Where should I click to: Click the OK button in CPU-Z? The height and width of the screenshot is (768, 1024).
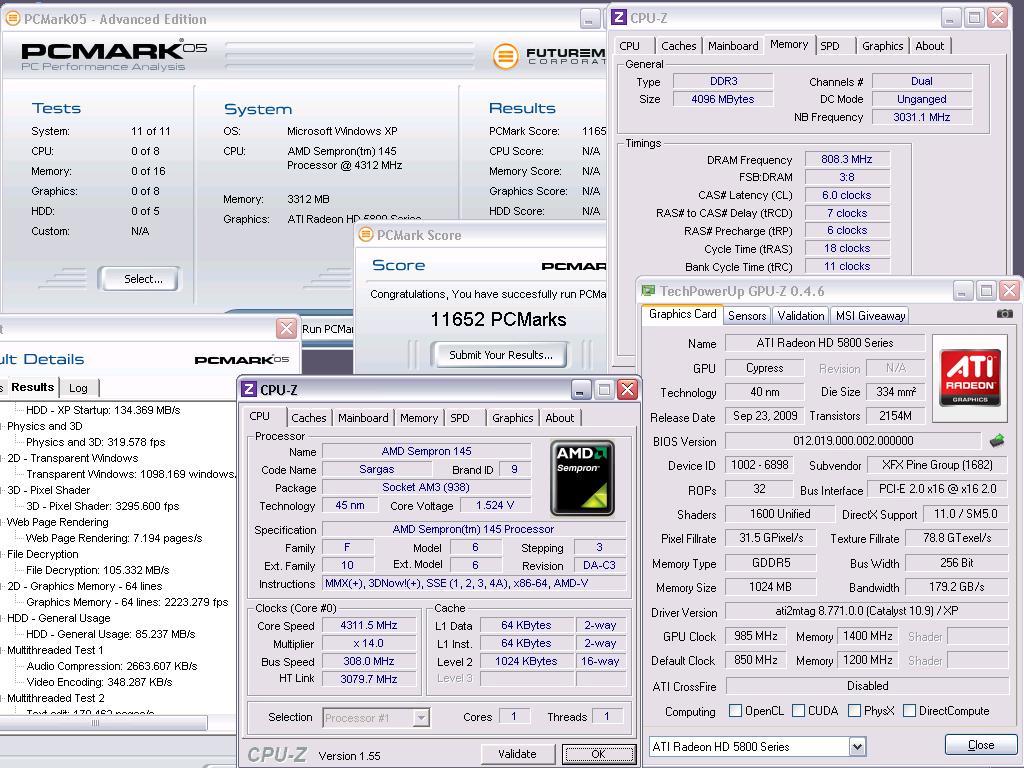tap(598, 754)
